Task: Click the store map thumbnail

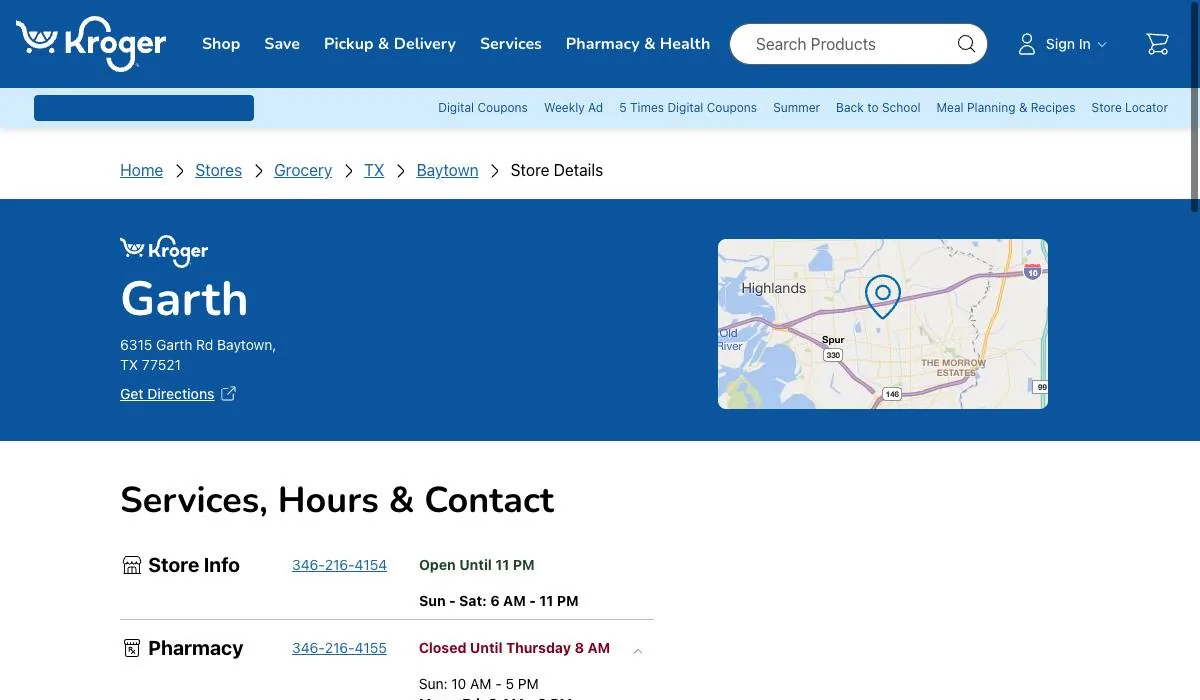Action: coord(883,324)
